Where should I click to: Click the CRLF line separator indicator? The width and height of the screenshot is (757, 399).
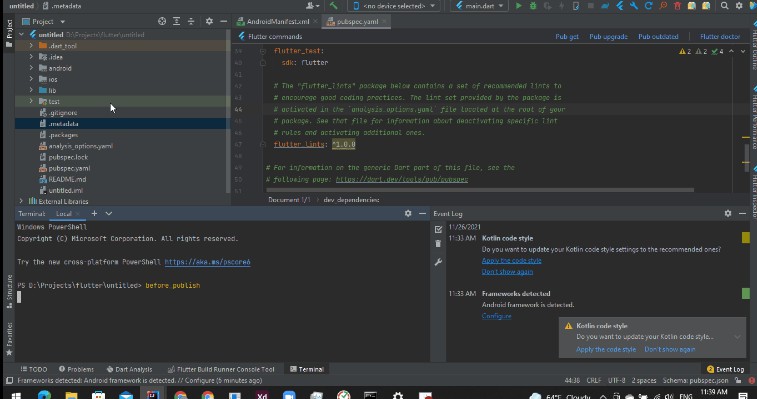click(x=594, y=381)
